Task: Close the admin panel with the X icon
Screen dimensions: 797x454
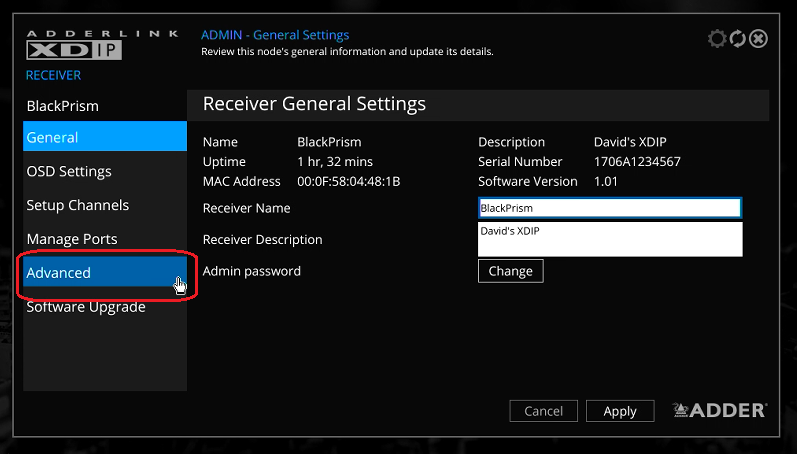Action: coord(758,39)
